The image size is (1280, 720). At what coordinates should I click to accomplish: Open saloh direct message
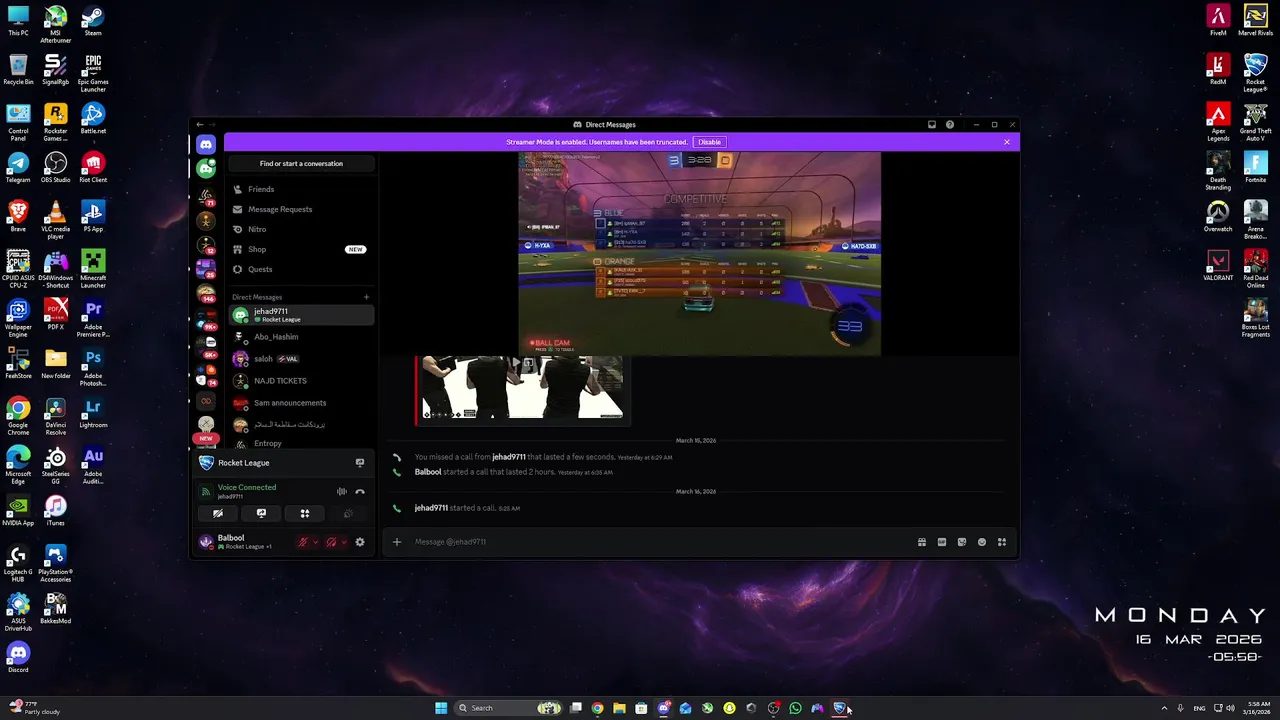pos(301,359)
